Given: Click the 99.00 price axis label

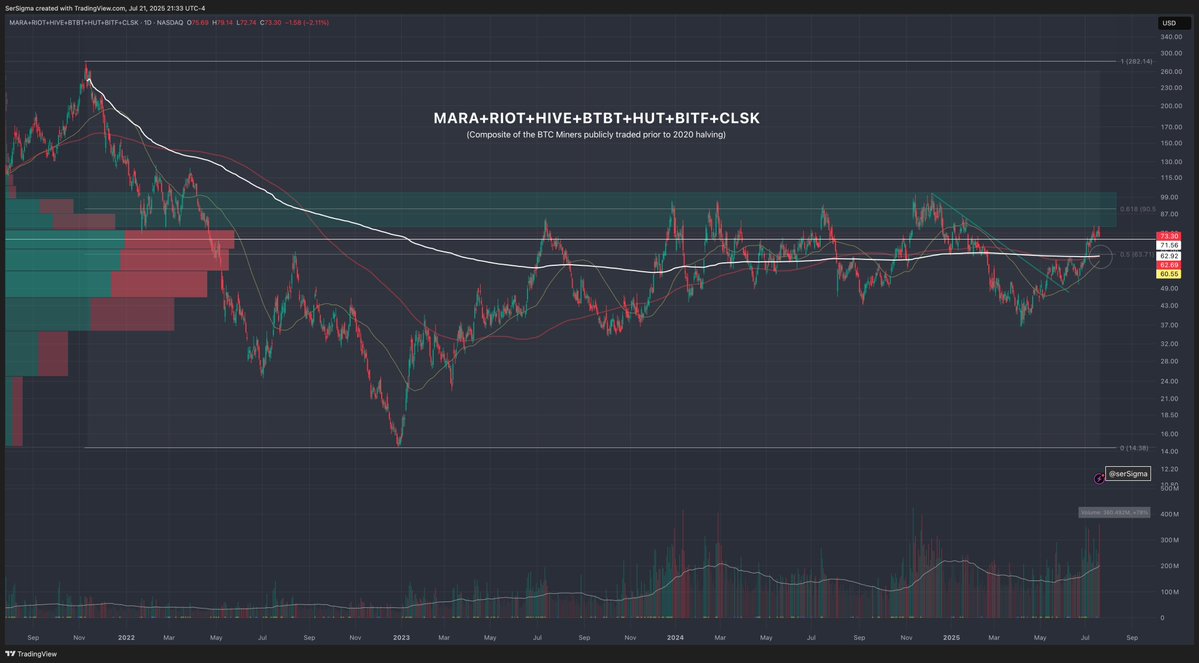Looking at the screenshot, I should [1169, 197].
